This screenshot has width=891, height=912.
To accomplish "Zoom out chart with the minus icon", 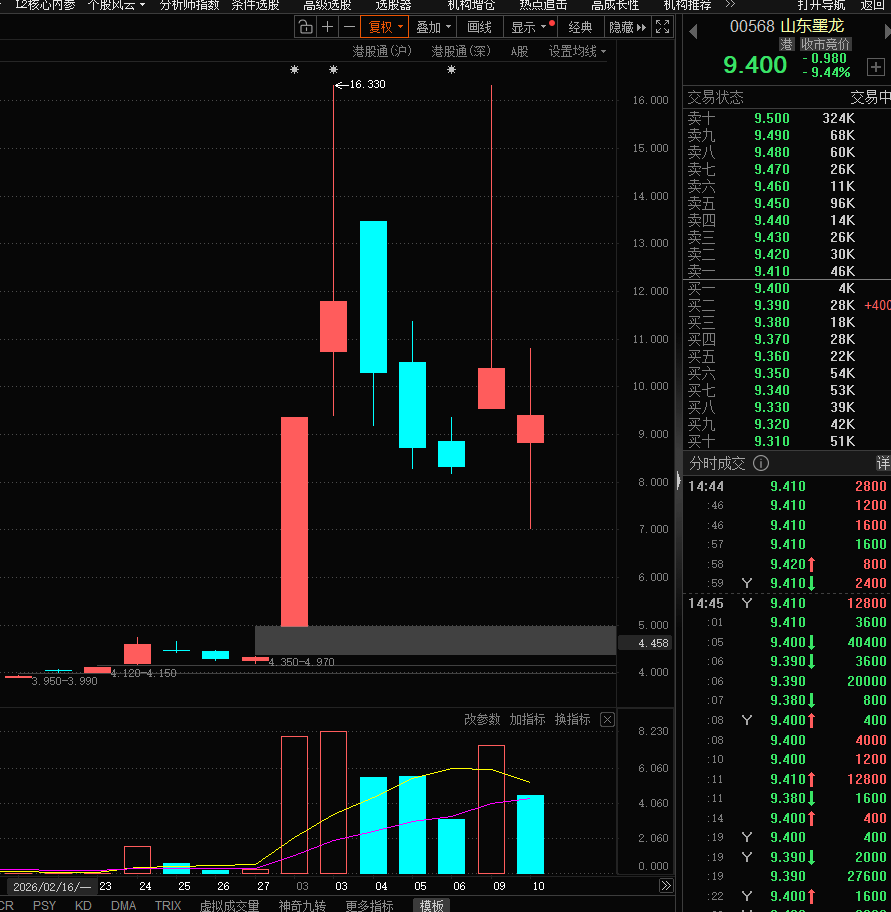I will 349,28.
